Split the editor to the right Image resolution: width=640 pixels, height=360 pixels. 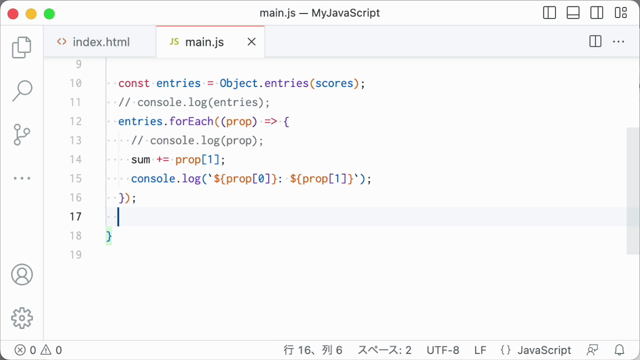(595, 42)
